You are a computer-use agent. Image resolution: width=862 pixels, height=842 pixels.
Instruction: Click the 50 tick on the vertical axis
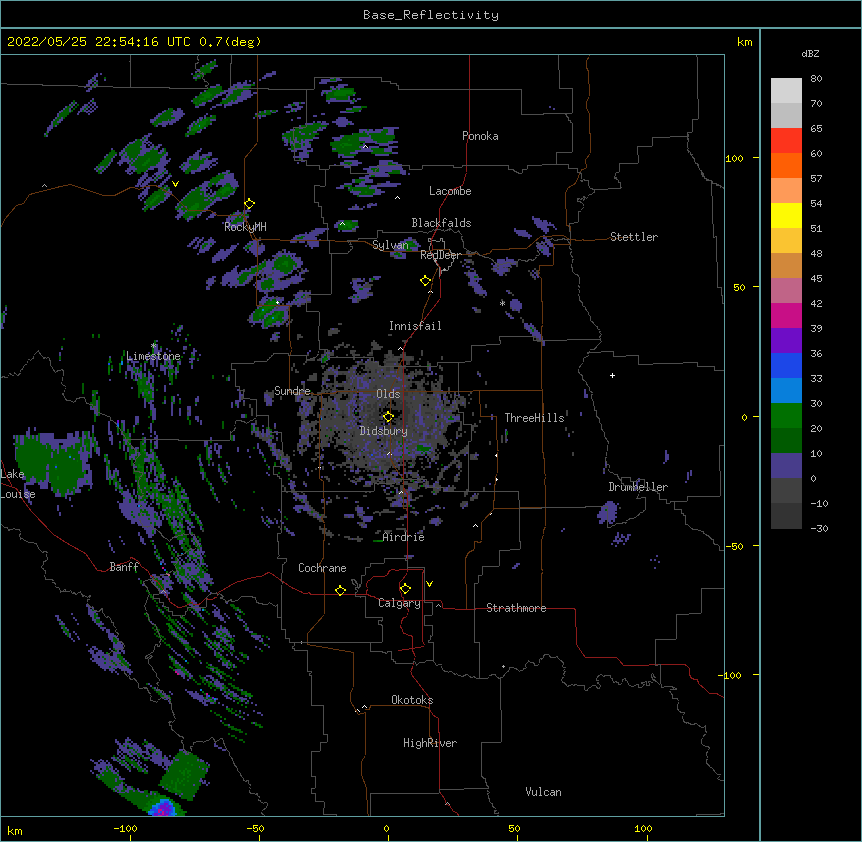739,287
